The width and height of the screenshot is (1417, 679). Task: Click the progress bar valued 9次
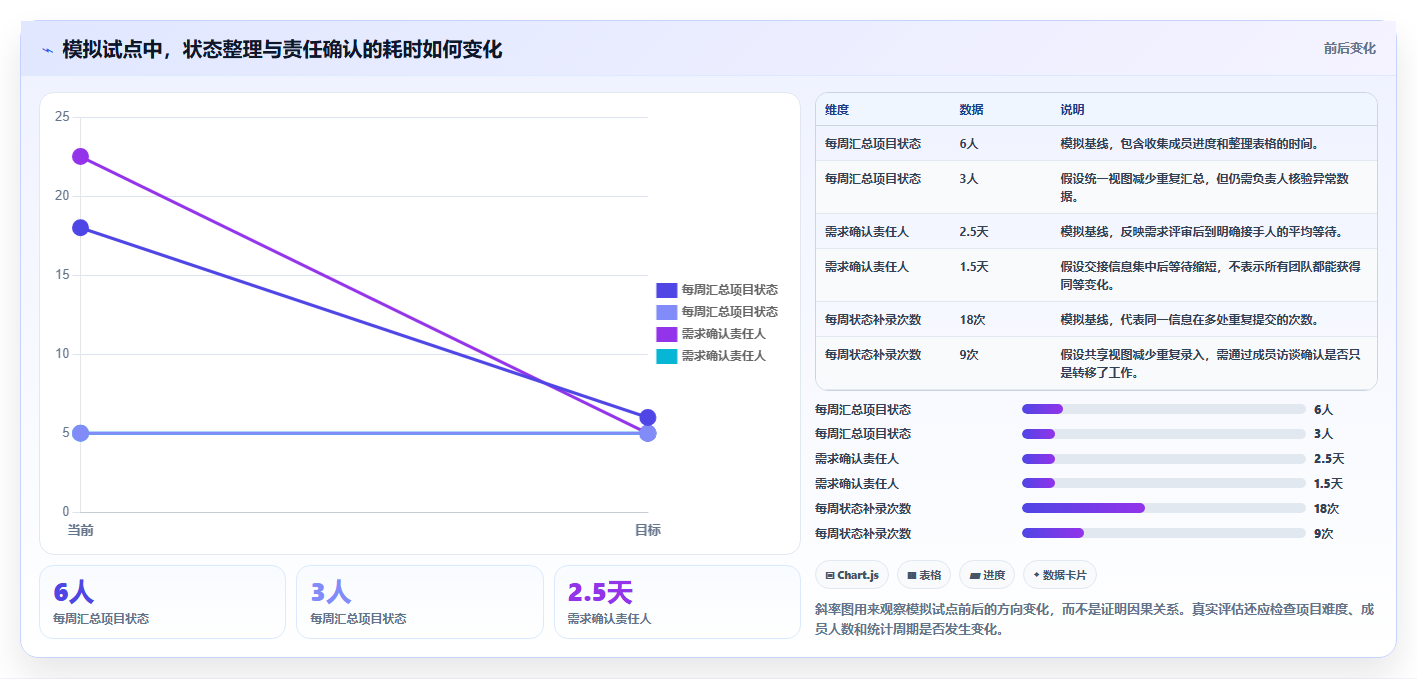tap(1164, 533)
